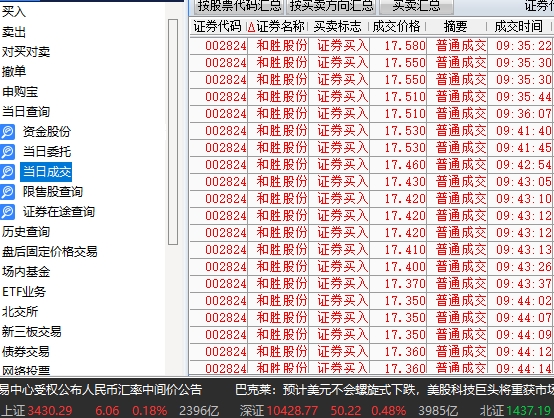Click 深证 index value 10428.77
Image resolution: width=554 pixels, height=418 pixels.
(x=293, y=411)
